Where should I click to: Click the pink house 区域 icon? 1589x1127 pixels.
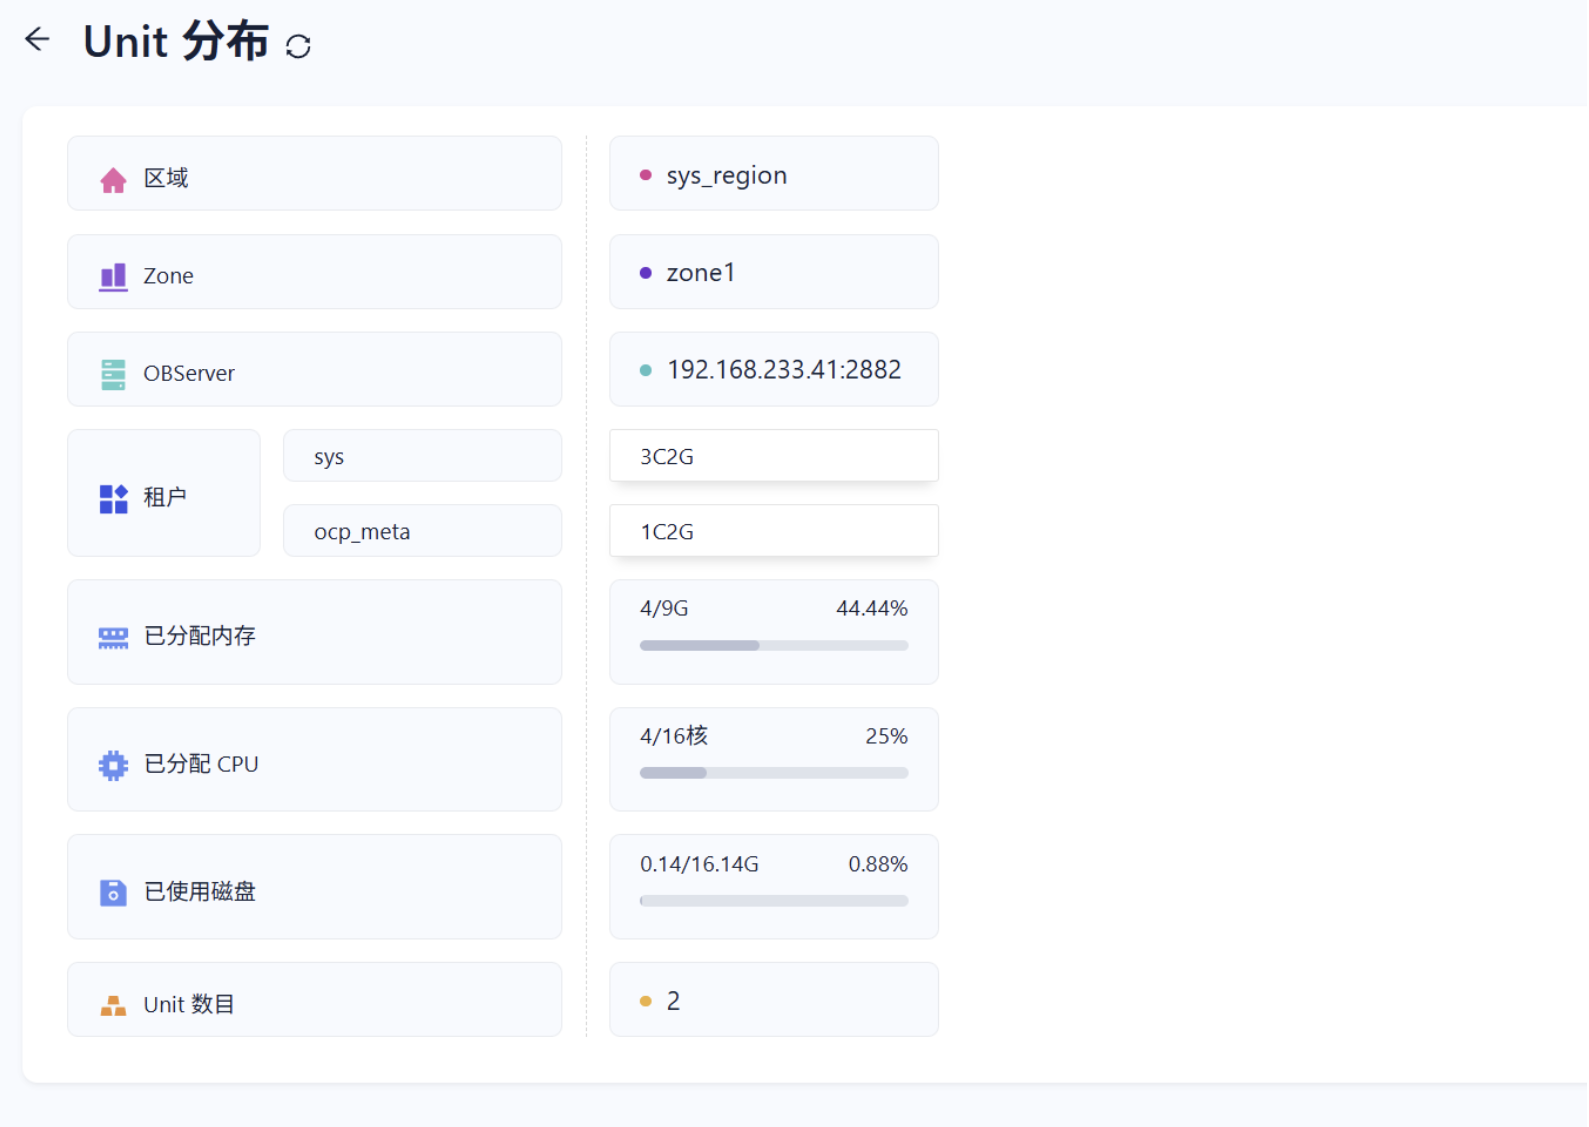113,180
